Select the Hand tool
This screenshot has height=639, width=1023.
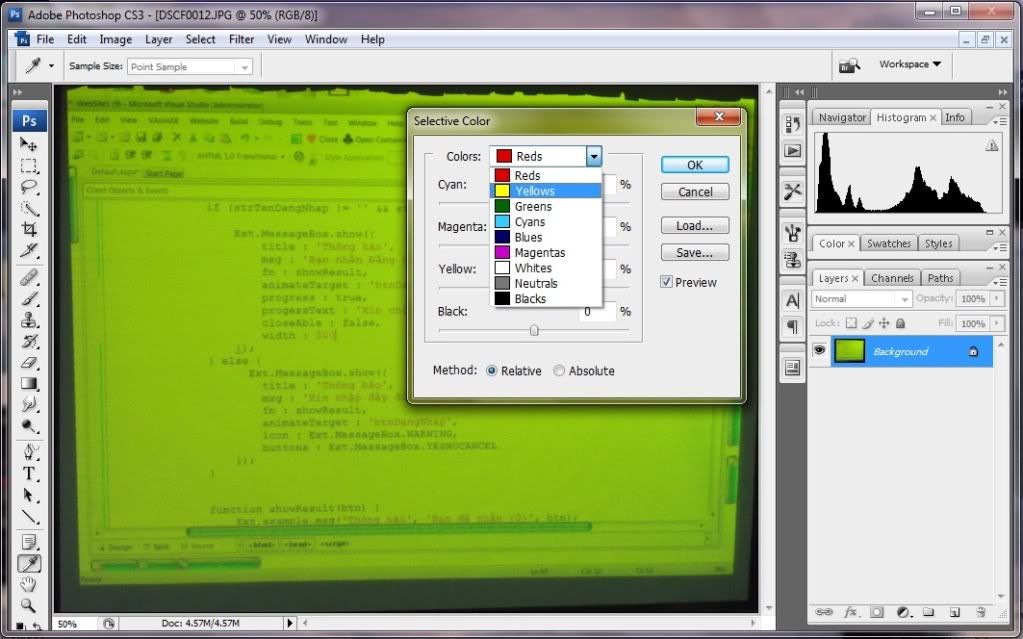click(30, 584)
